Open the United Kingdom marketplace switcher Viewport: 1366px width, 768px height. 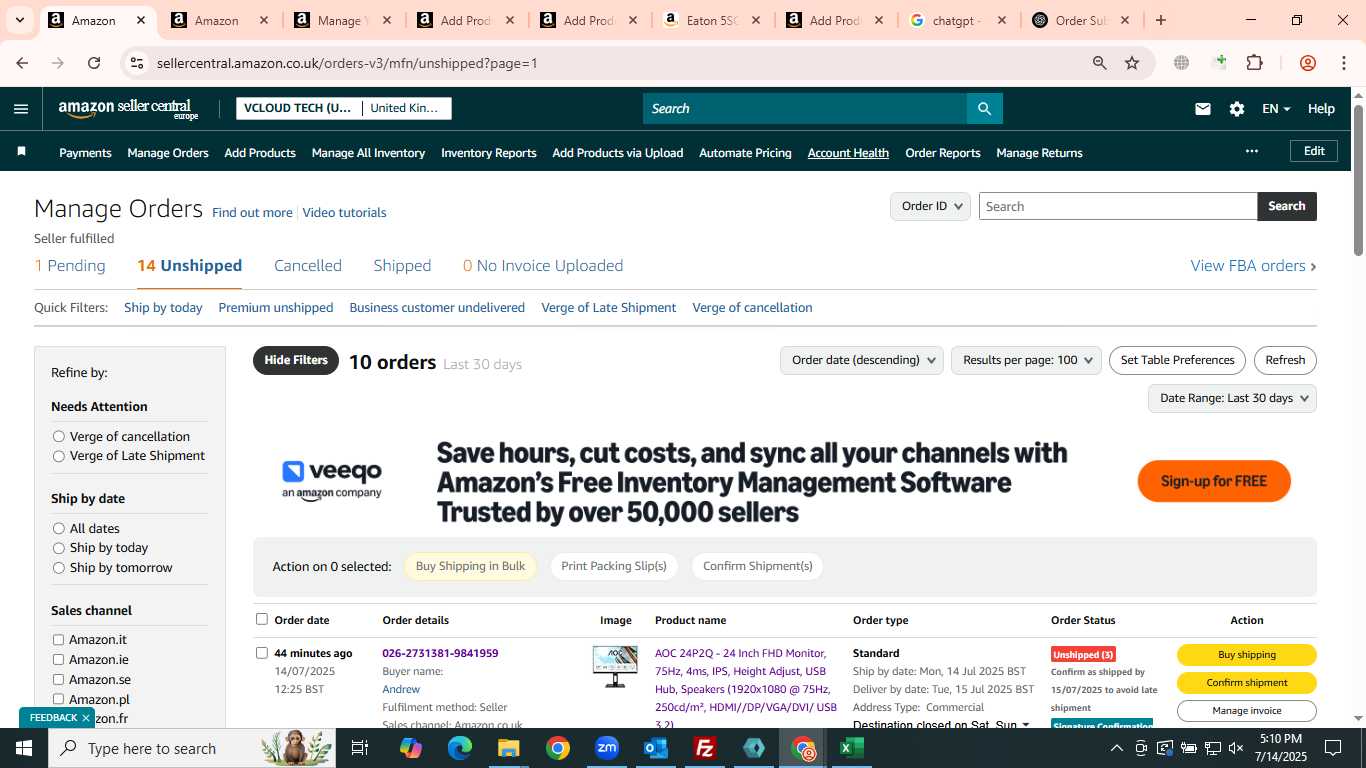pos(405,108)
